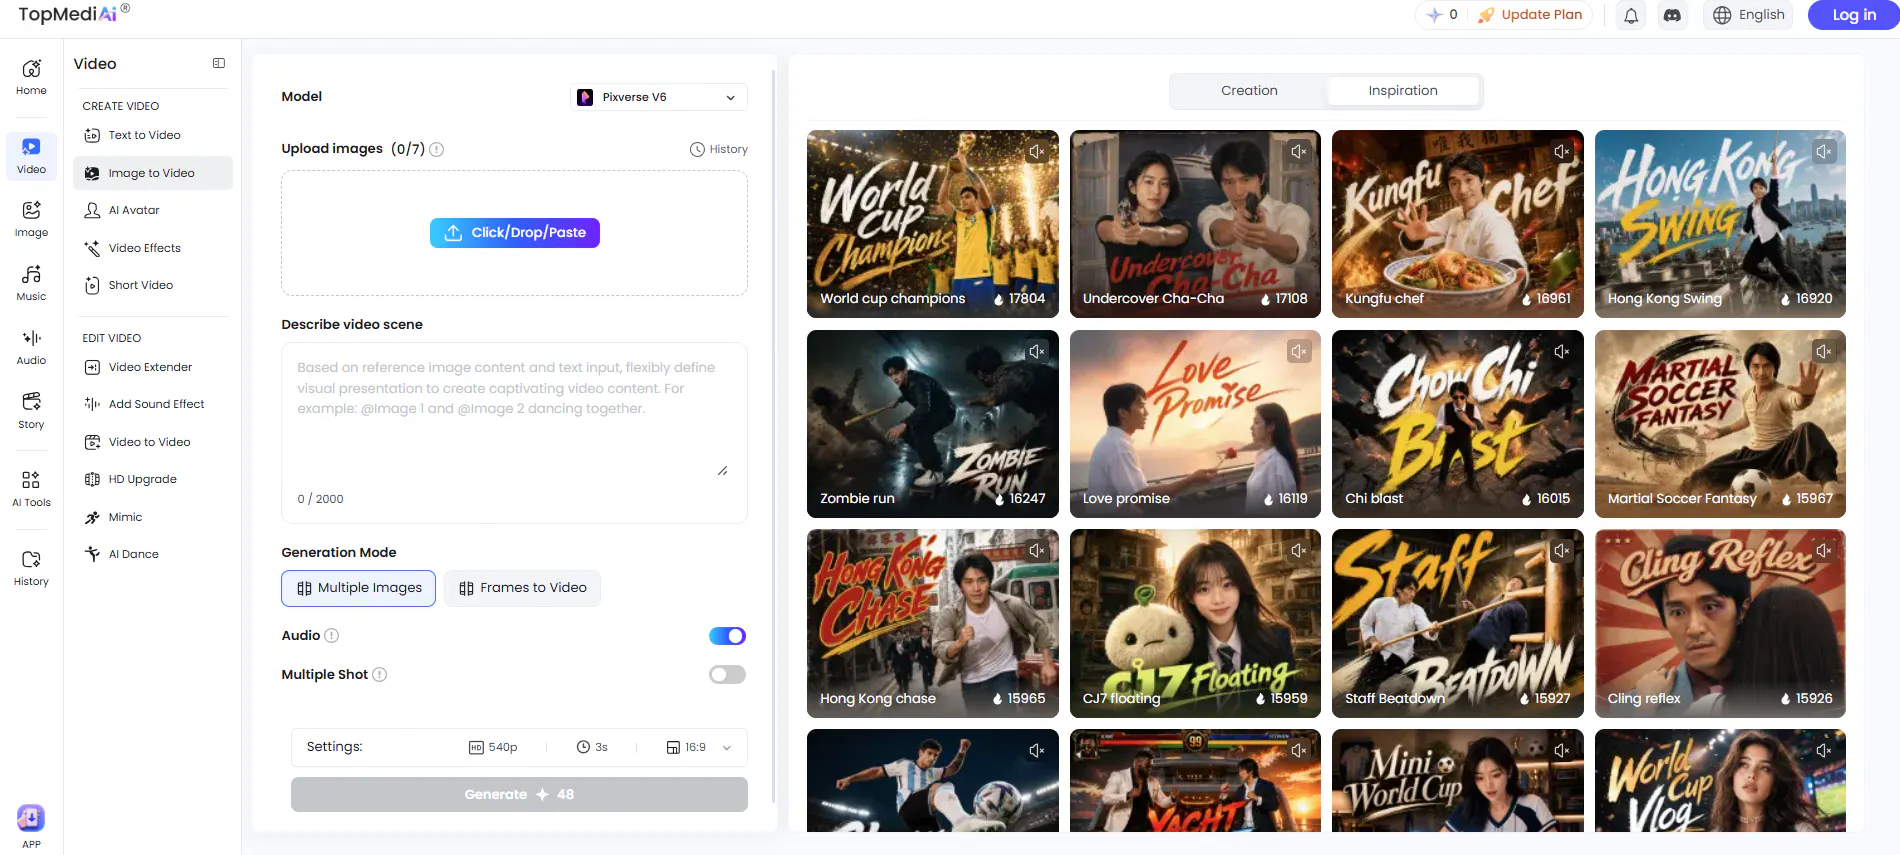
Task: Open Video Extender tool
Action: pos(152,368)
